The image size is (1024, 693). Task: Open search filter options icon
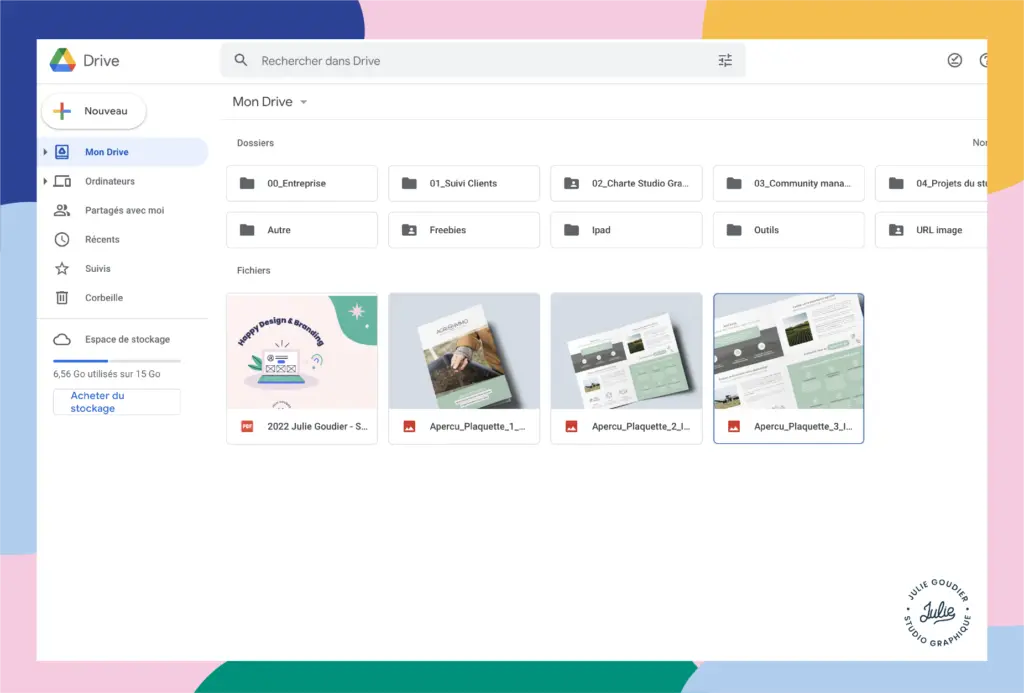click(x=725, y=60)
